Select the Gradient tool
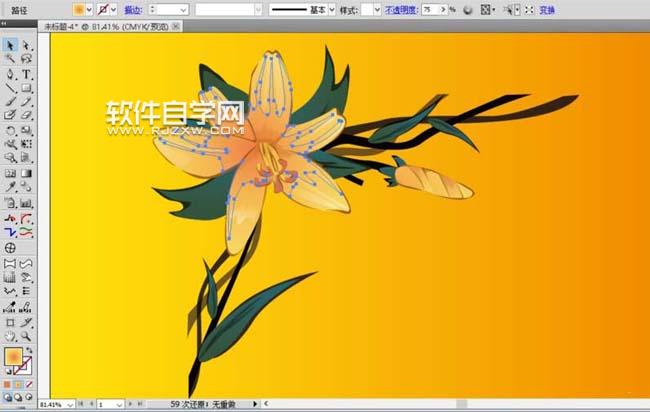 click(26, 173)
